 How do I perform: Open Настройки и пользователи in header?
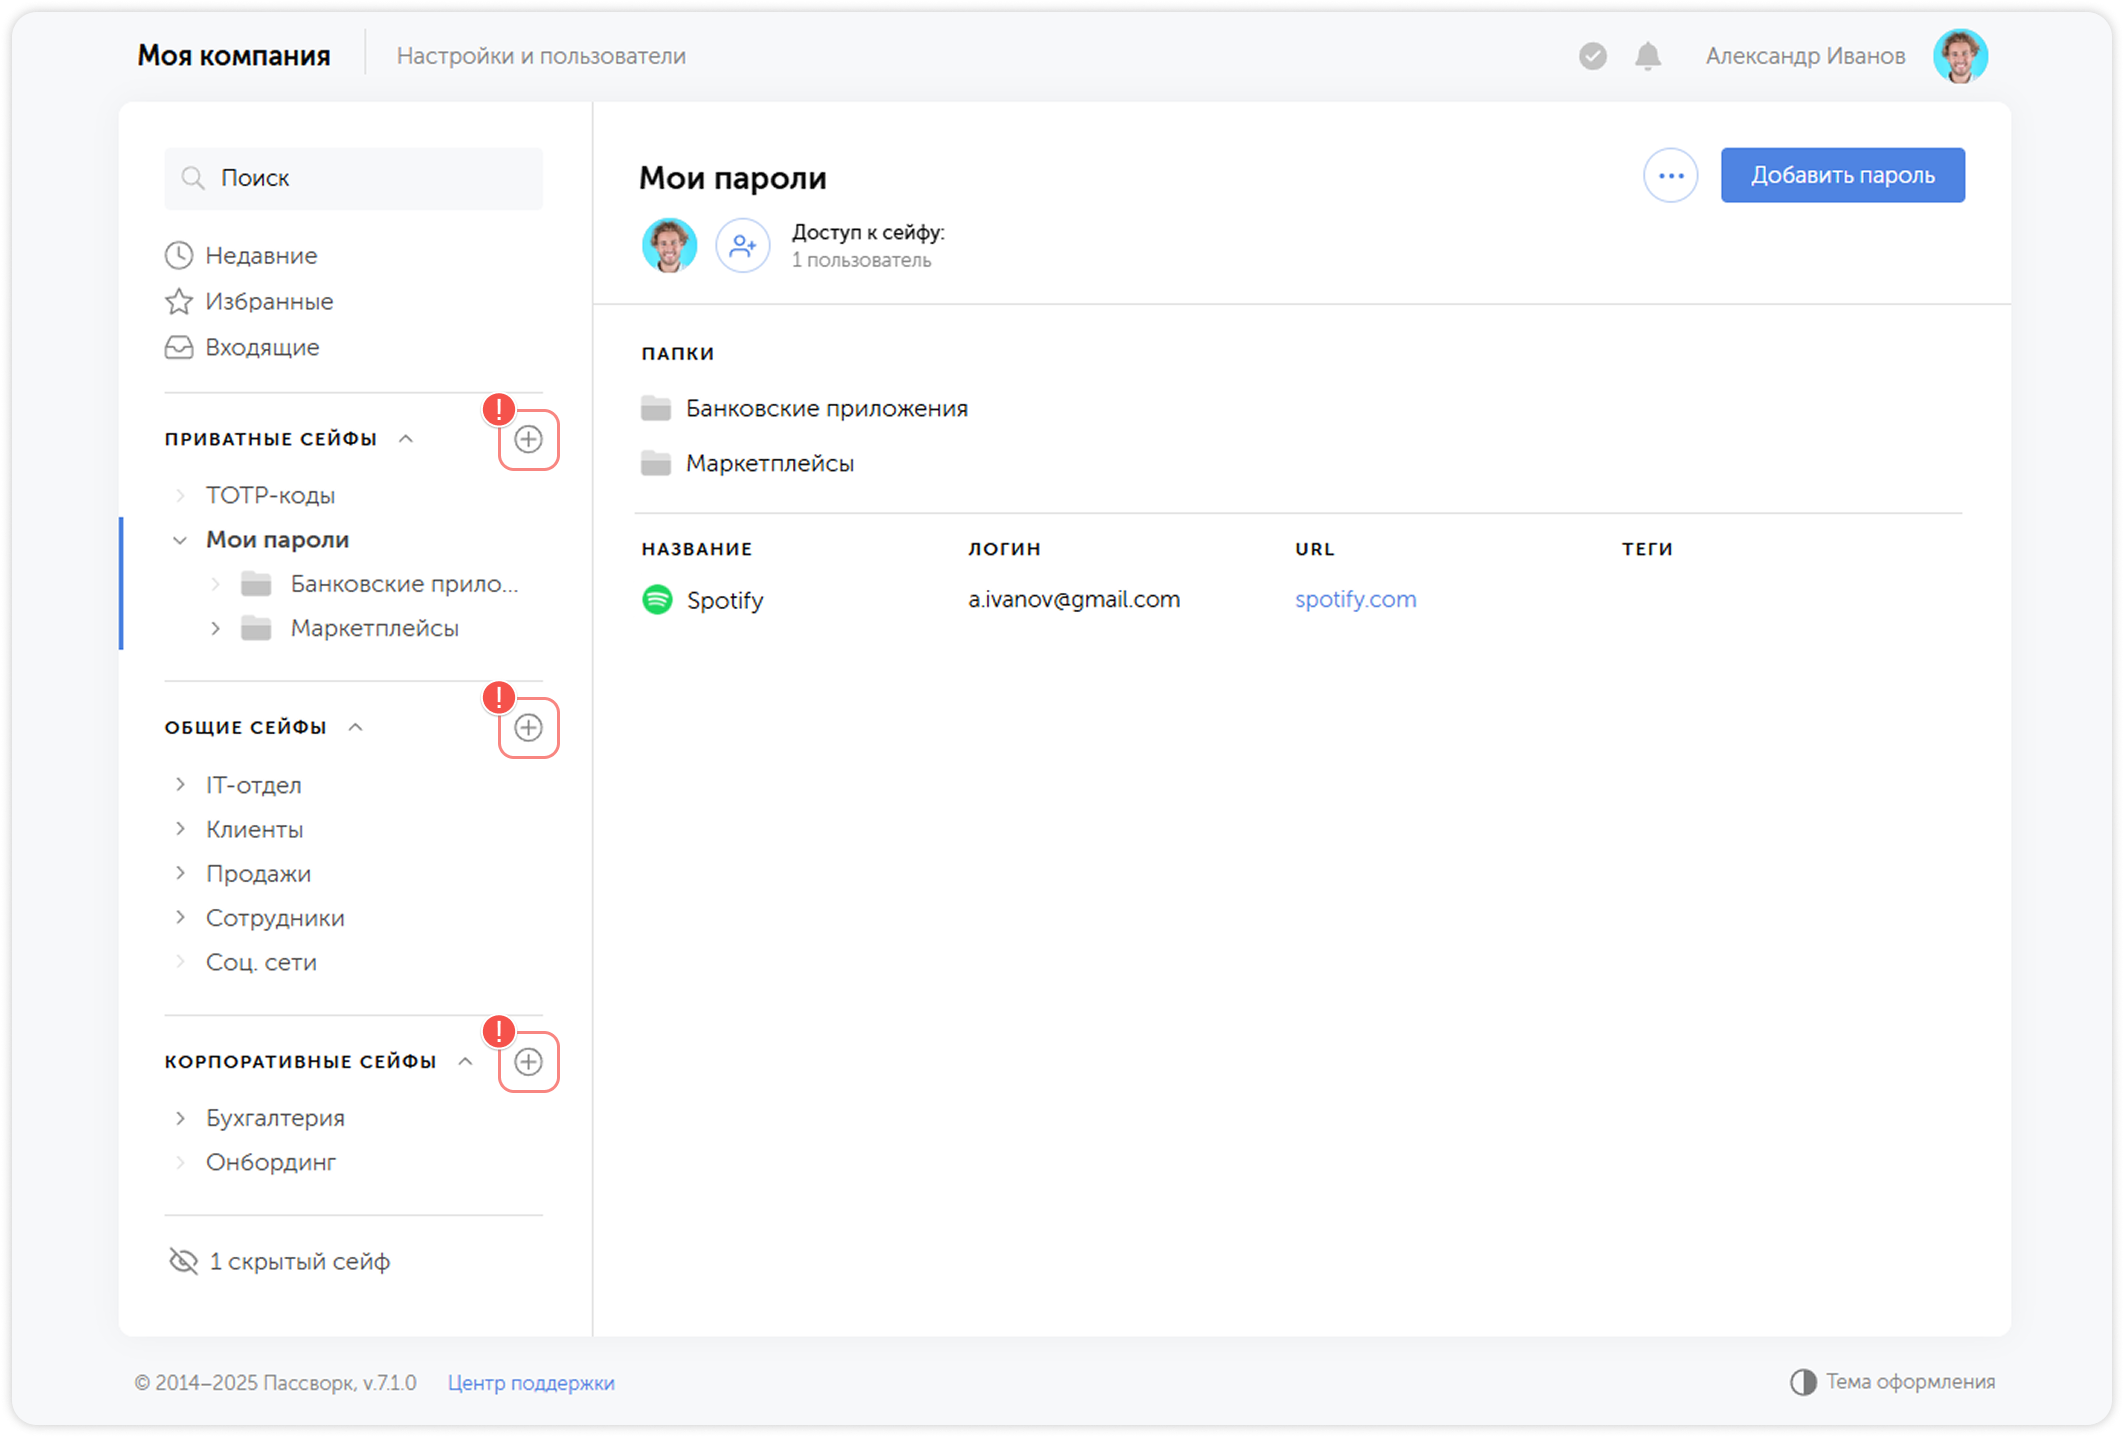click(x=541, y=56)
